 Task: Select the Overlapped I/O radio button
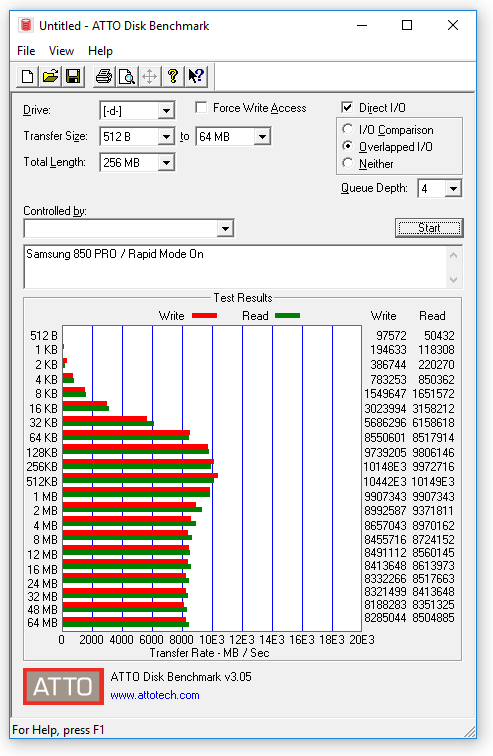(x=347, y=146)
